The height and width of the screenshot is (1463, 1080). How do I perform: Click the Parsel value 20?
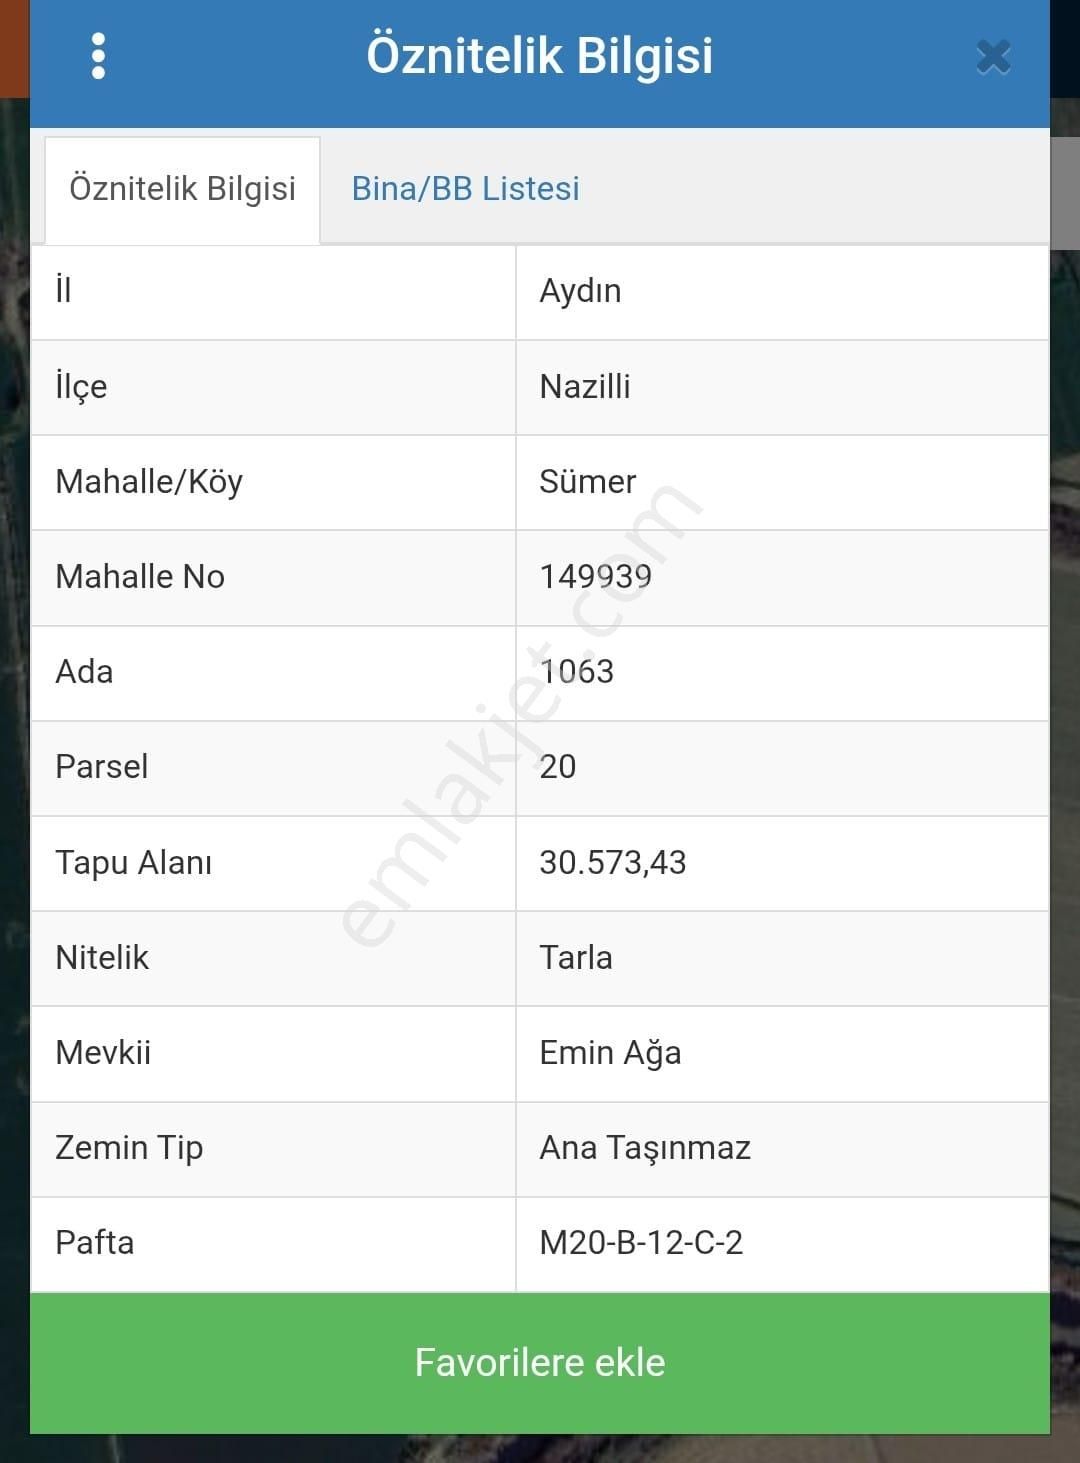558,767
